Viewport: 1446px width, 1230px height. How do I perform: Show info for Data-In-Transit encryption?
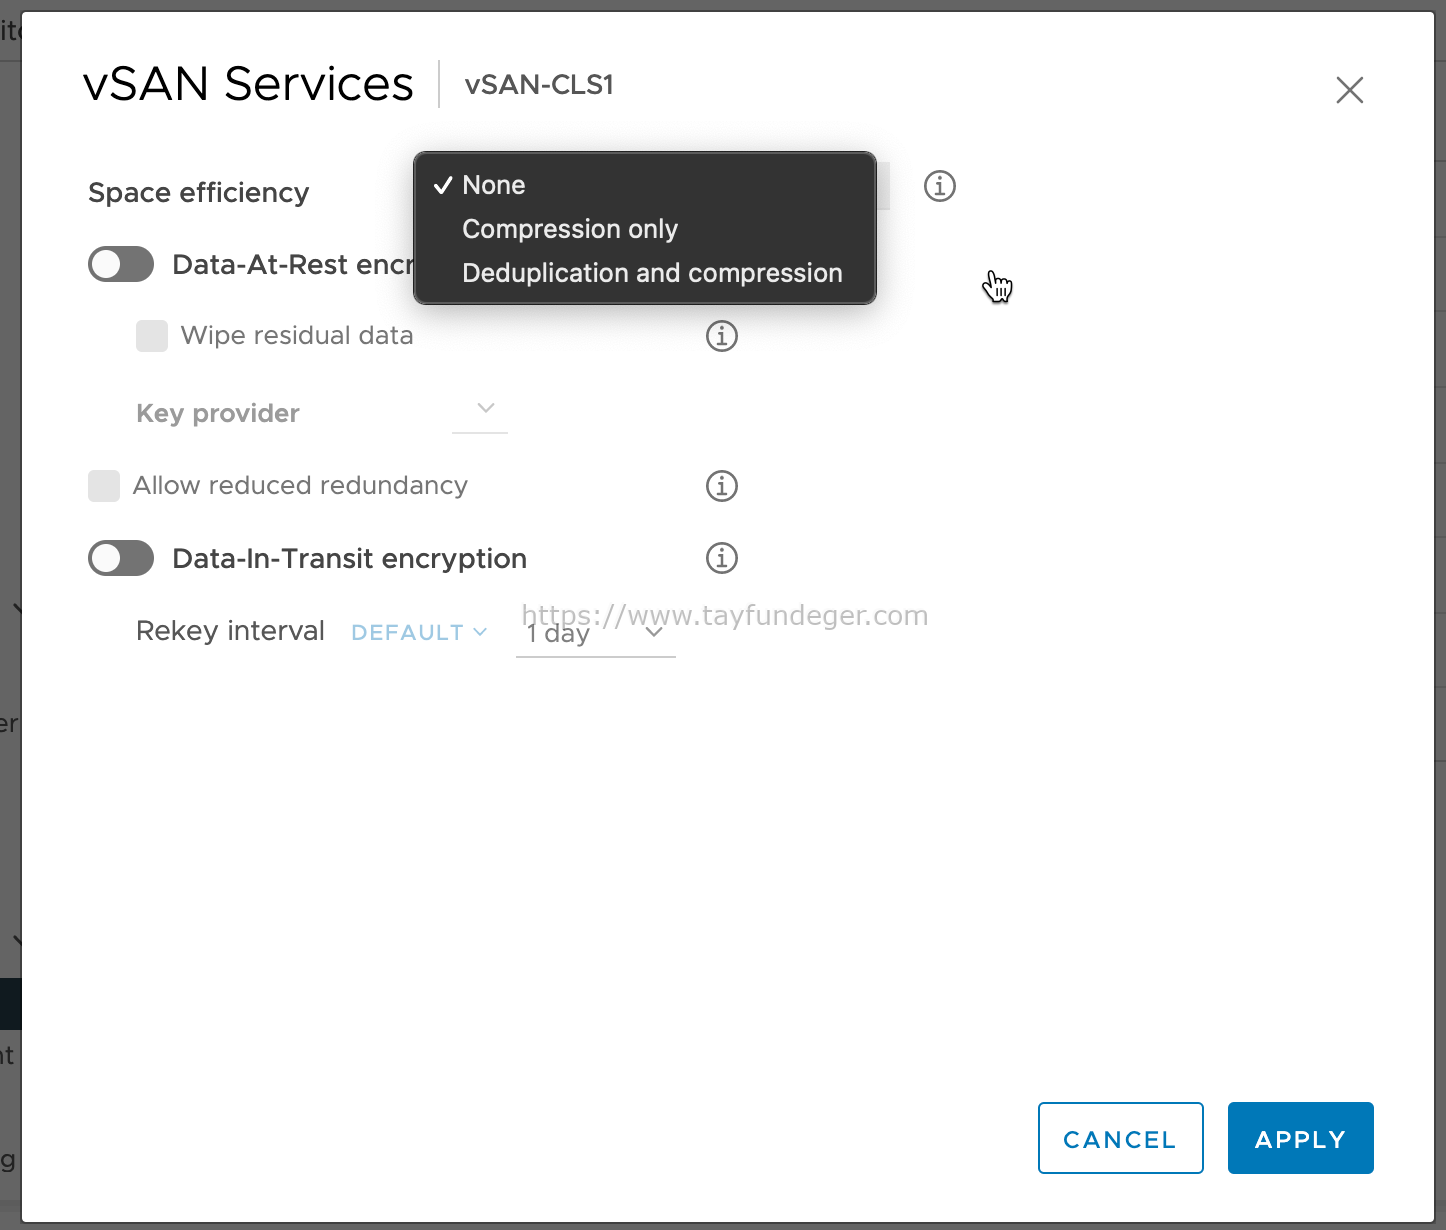click(x=722, y=558)
